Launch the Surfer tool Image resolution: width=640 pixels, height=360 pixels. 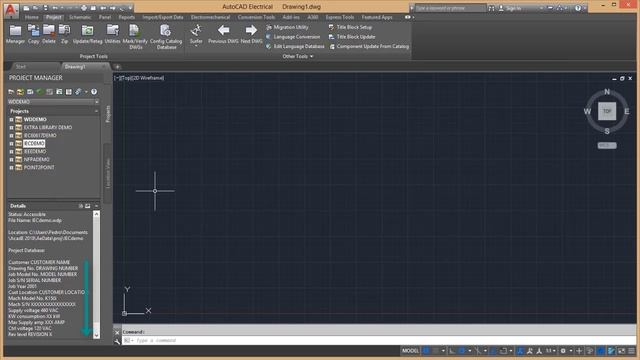pyautogui.click(x=196, y=35)
